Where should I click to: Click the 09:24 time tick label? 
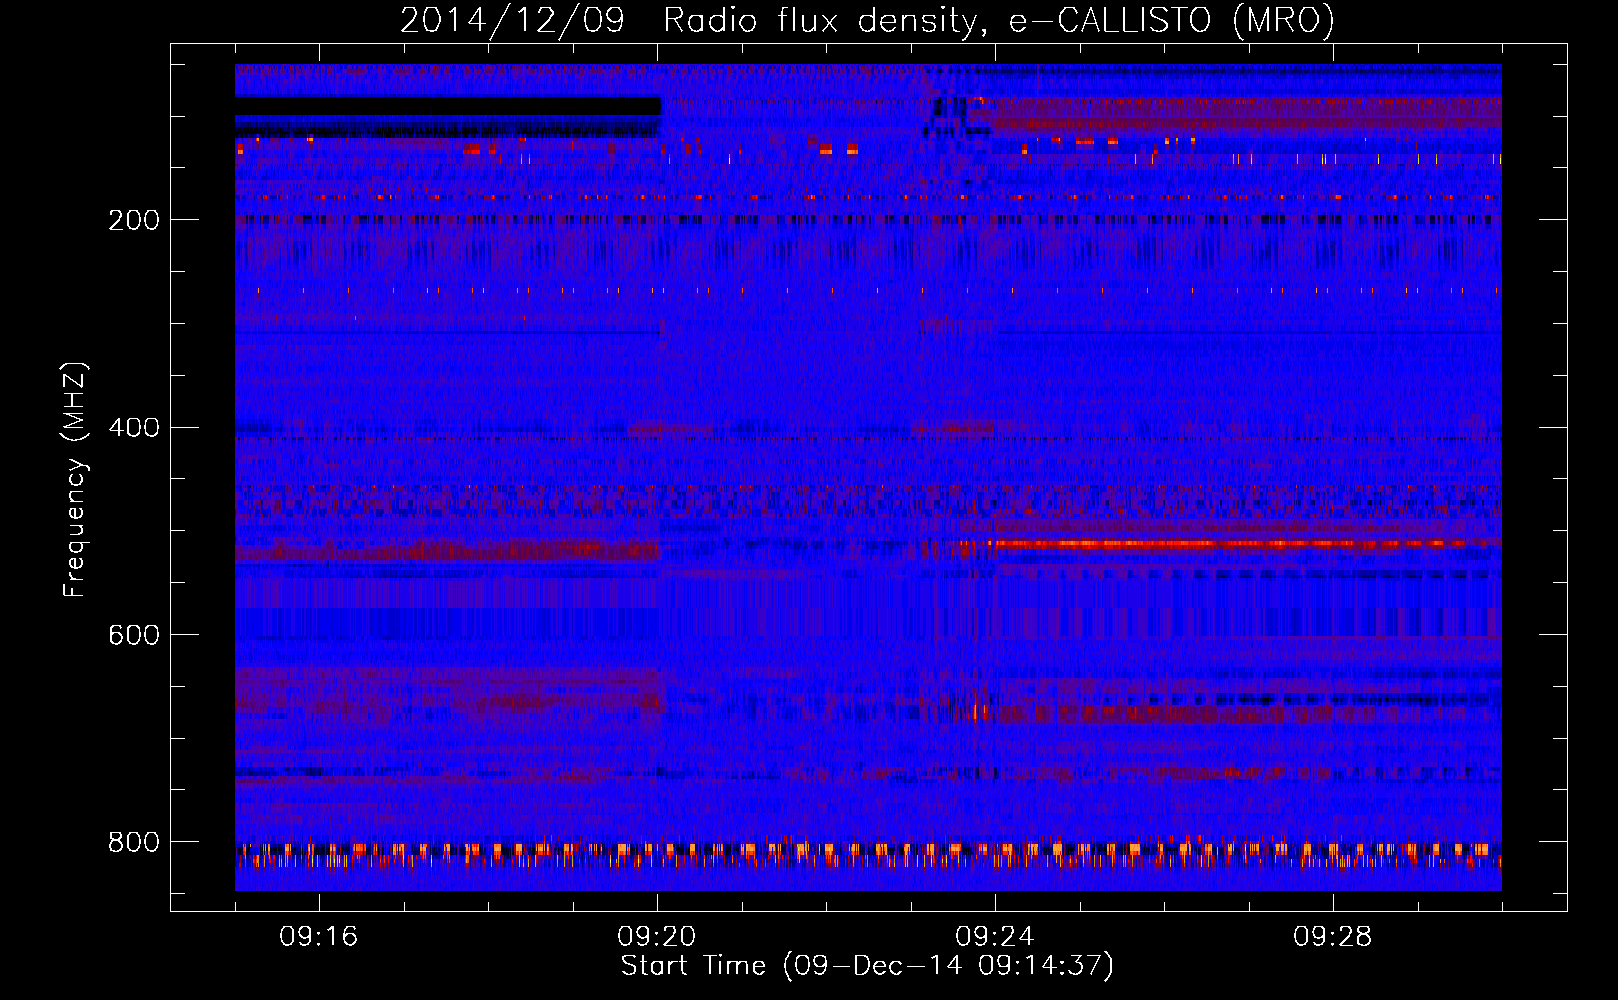(x=995, y=937)
